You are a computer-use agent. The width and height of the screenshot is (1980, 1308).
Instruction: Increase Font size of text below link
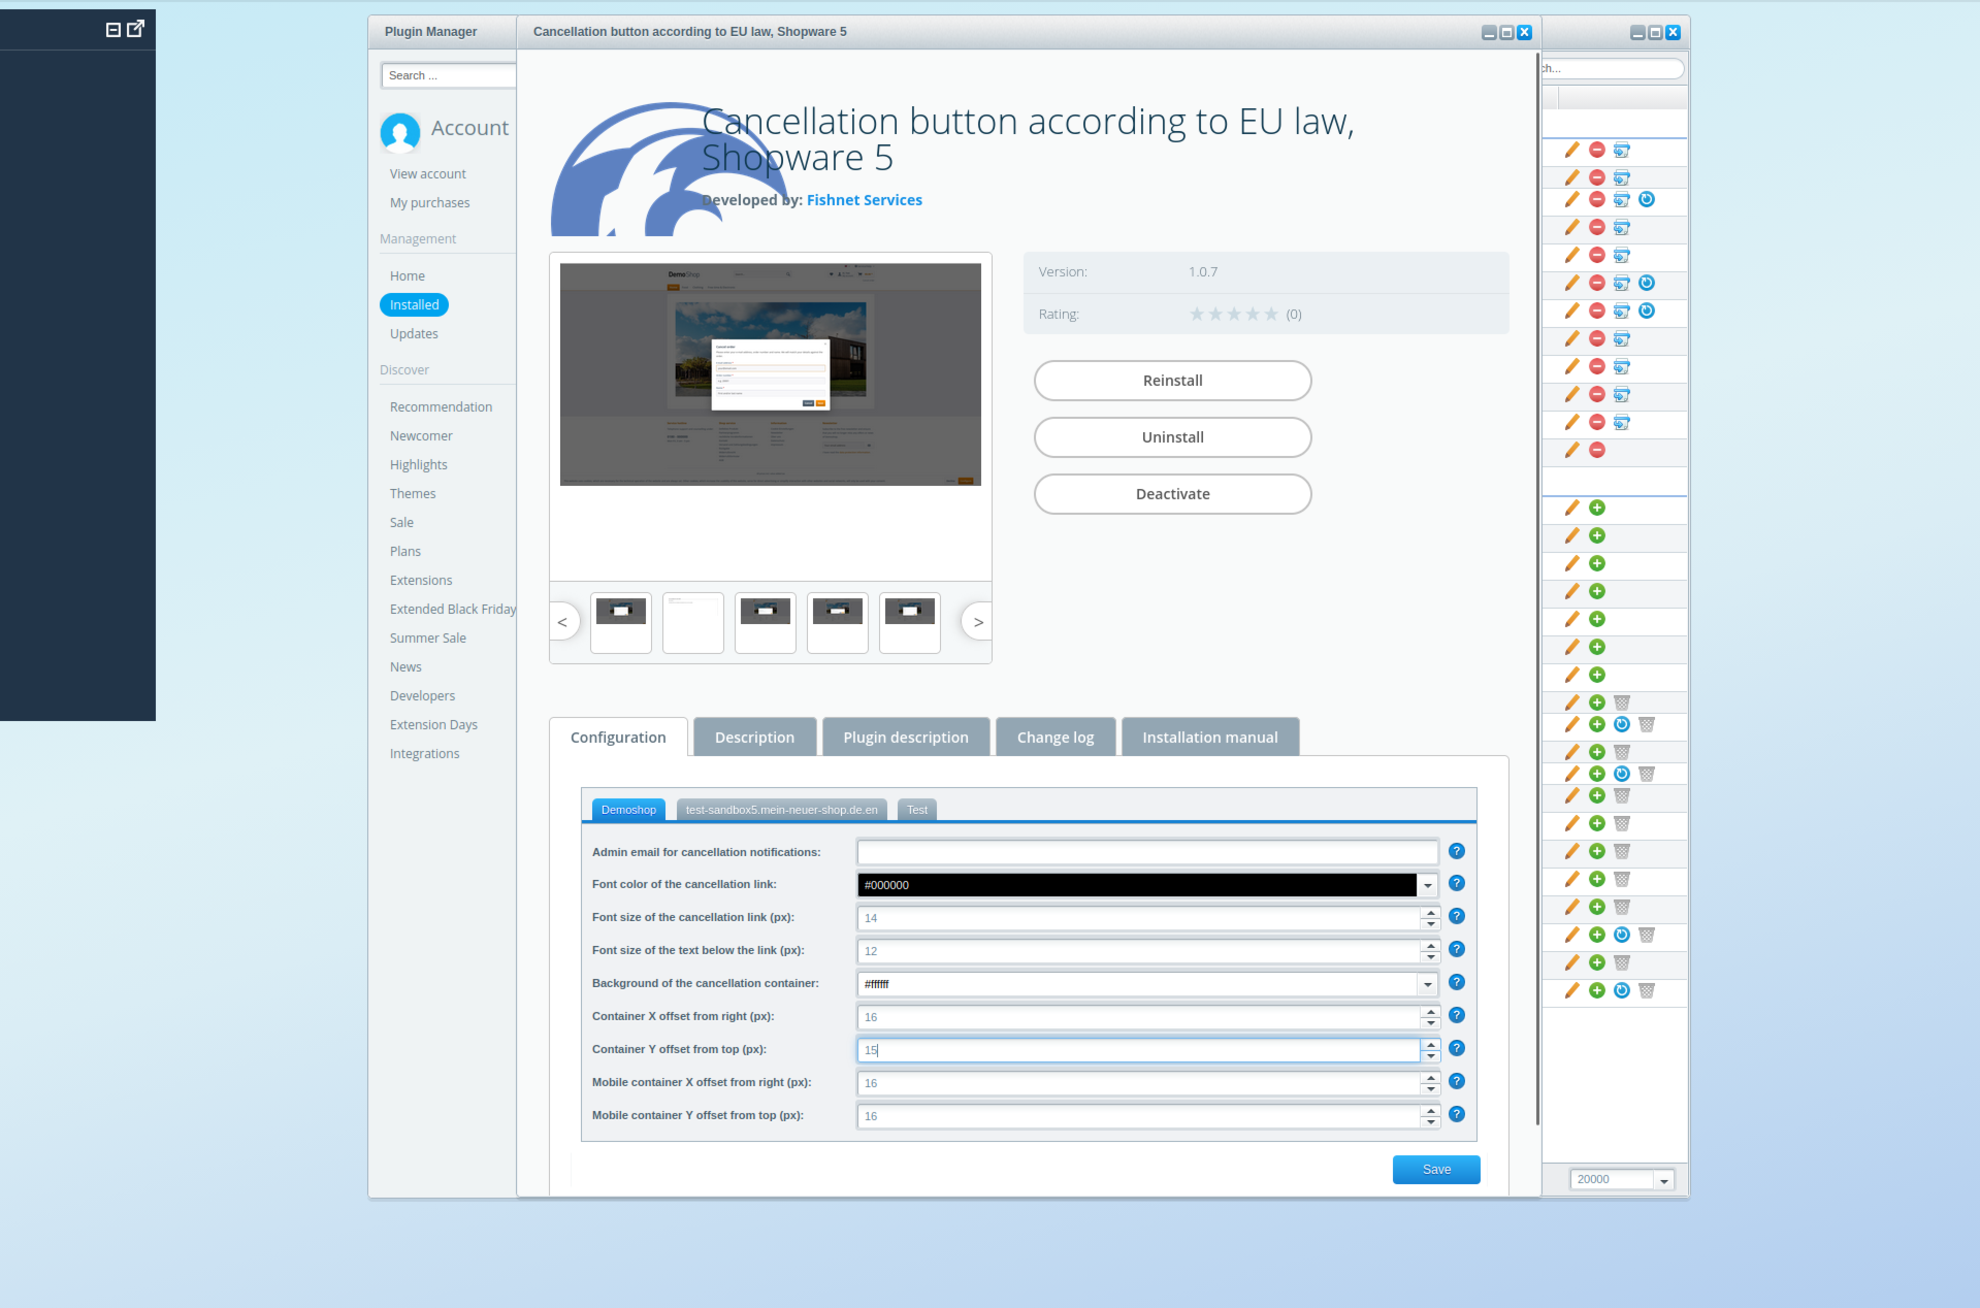[x=1431, y=945]
